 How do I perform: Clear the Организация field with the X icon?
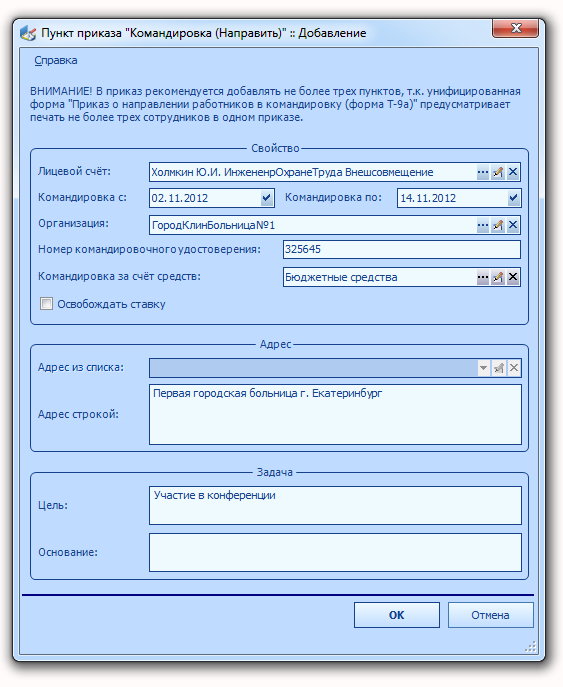513,225
